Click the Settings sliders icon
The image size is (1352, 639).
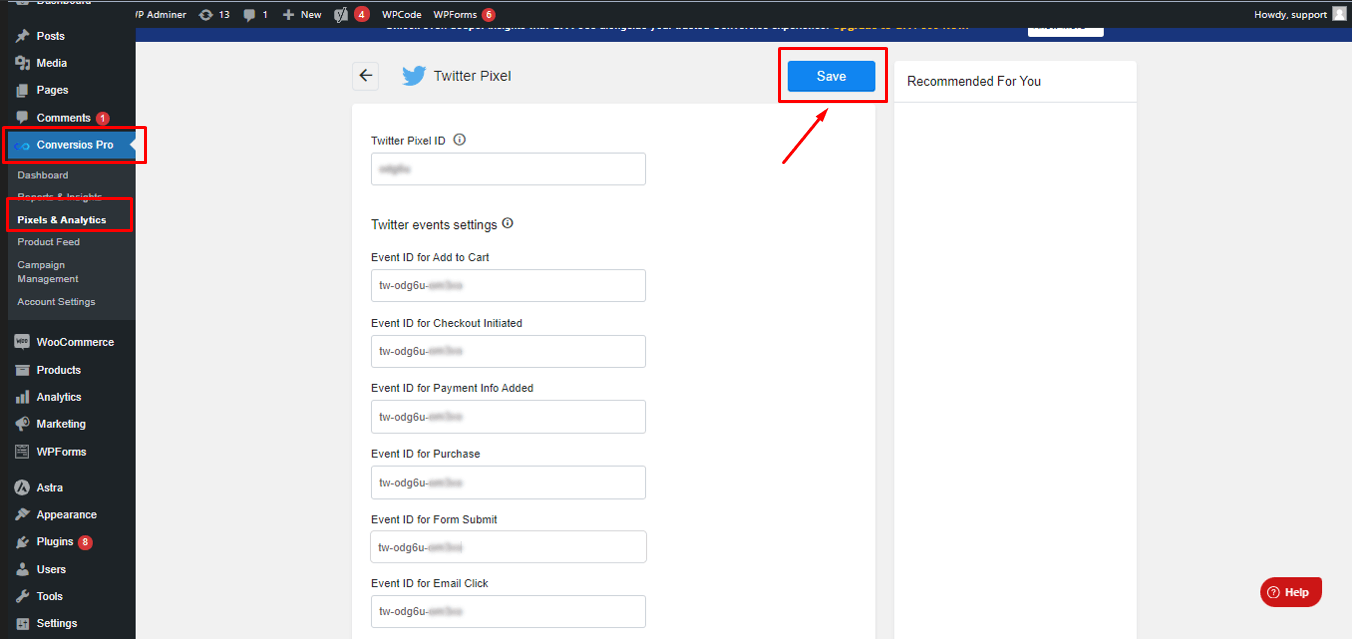tap(22, 623)
